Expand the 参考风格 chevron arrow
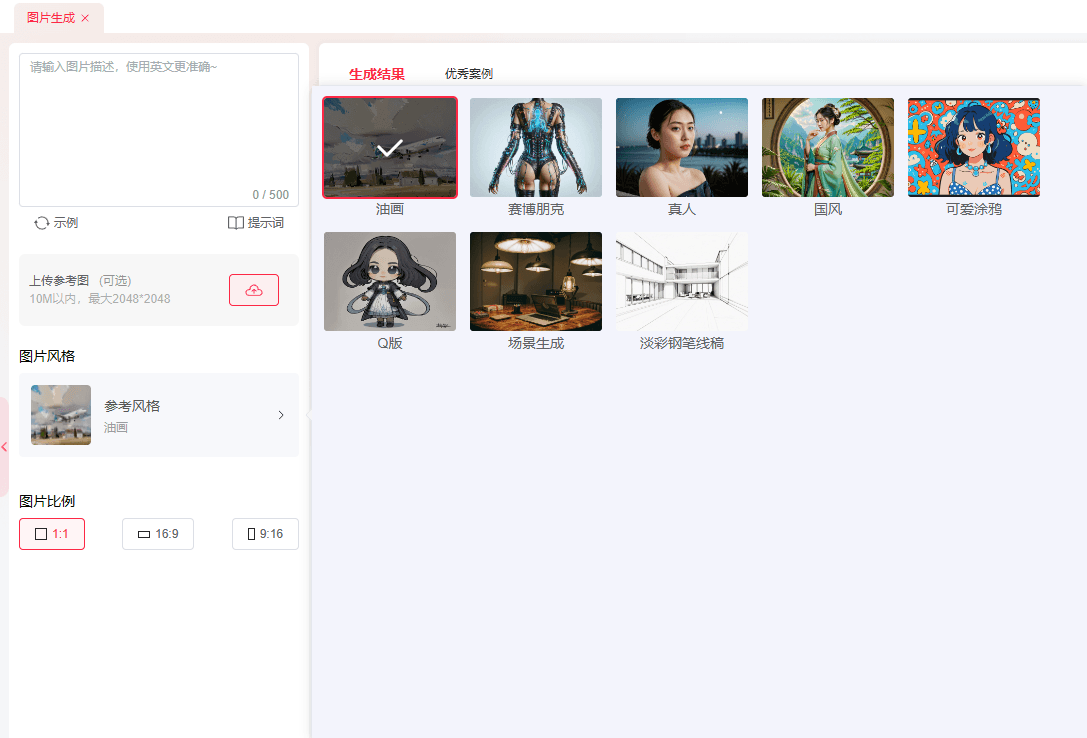Viewport: 1087px width, 738px height. [x=281, y=415]
